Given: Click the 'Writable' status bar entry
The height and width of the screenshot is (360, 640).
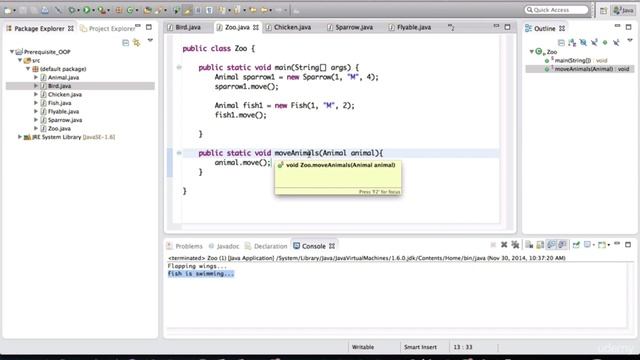Looking at the screenshot, I should (x=363, y=347).
